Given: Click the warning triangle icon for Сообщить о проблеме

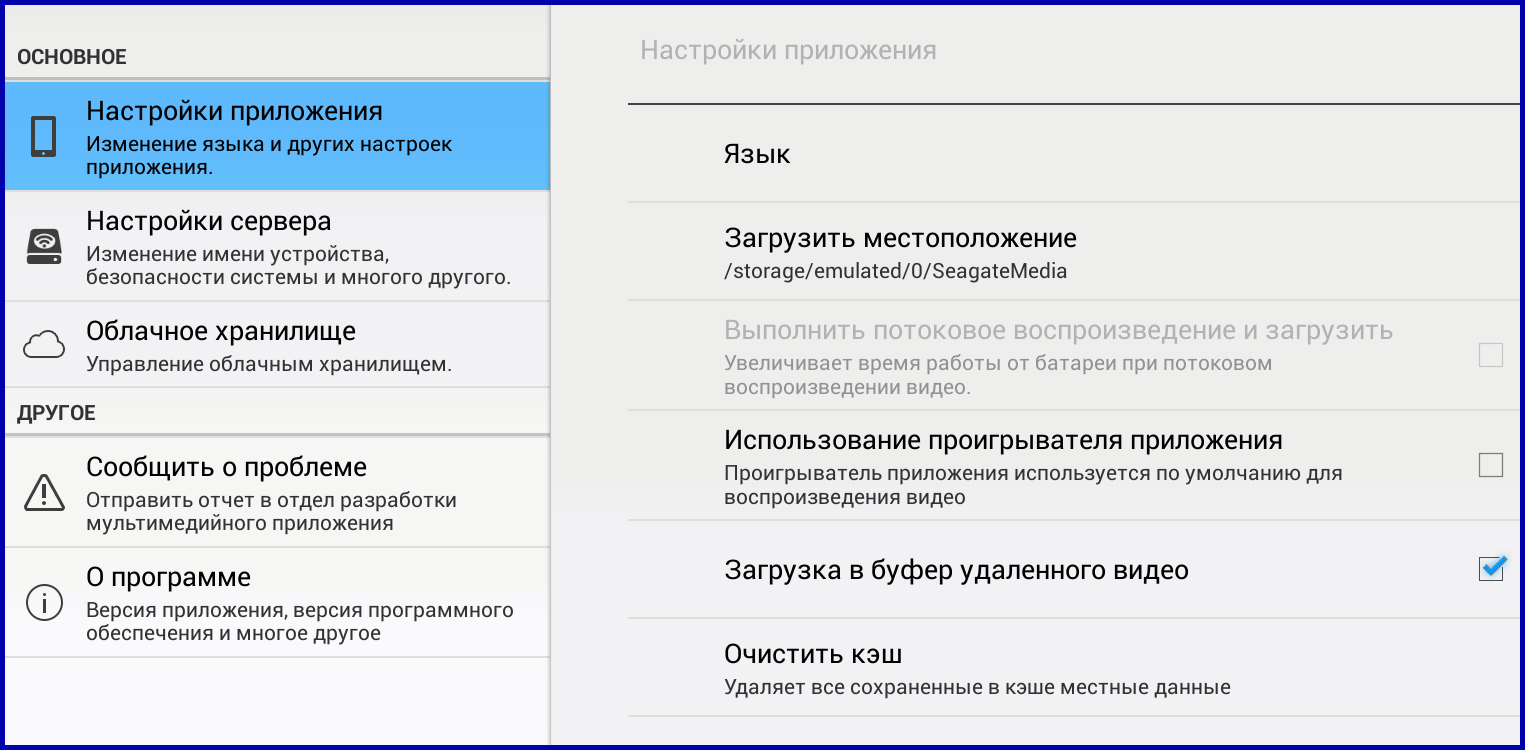Looking at the screenshot, I should tap(43, 492).
